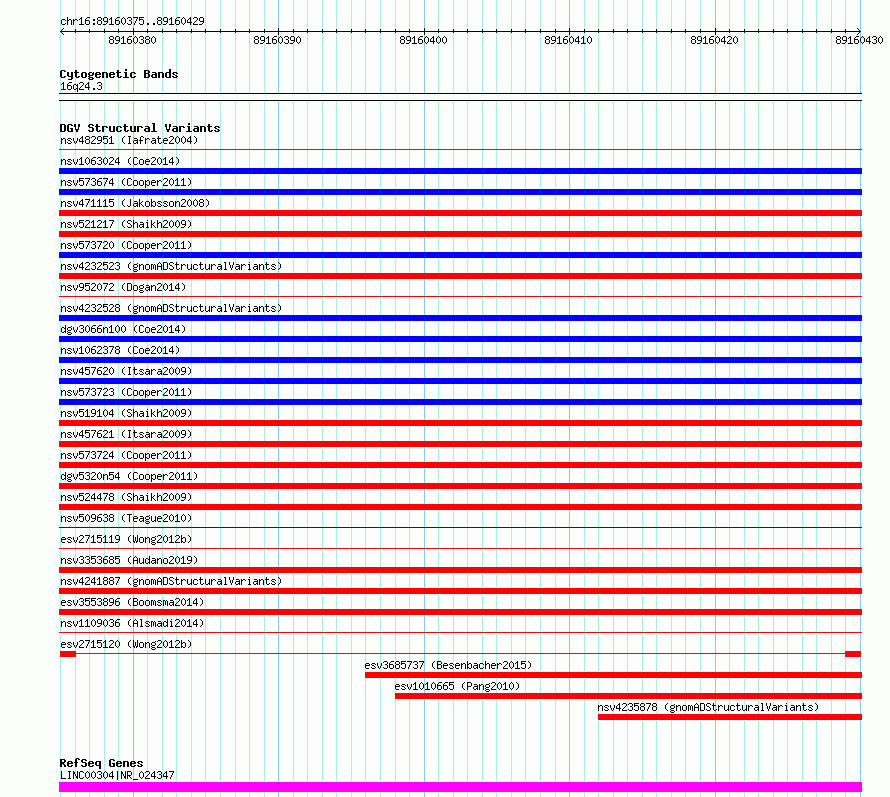Select the 16q24.3 band label
This screenshot has width=890, height=797.
(81, 86)
